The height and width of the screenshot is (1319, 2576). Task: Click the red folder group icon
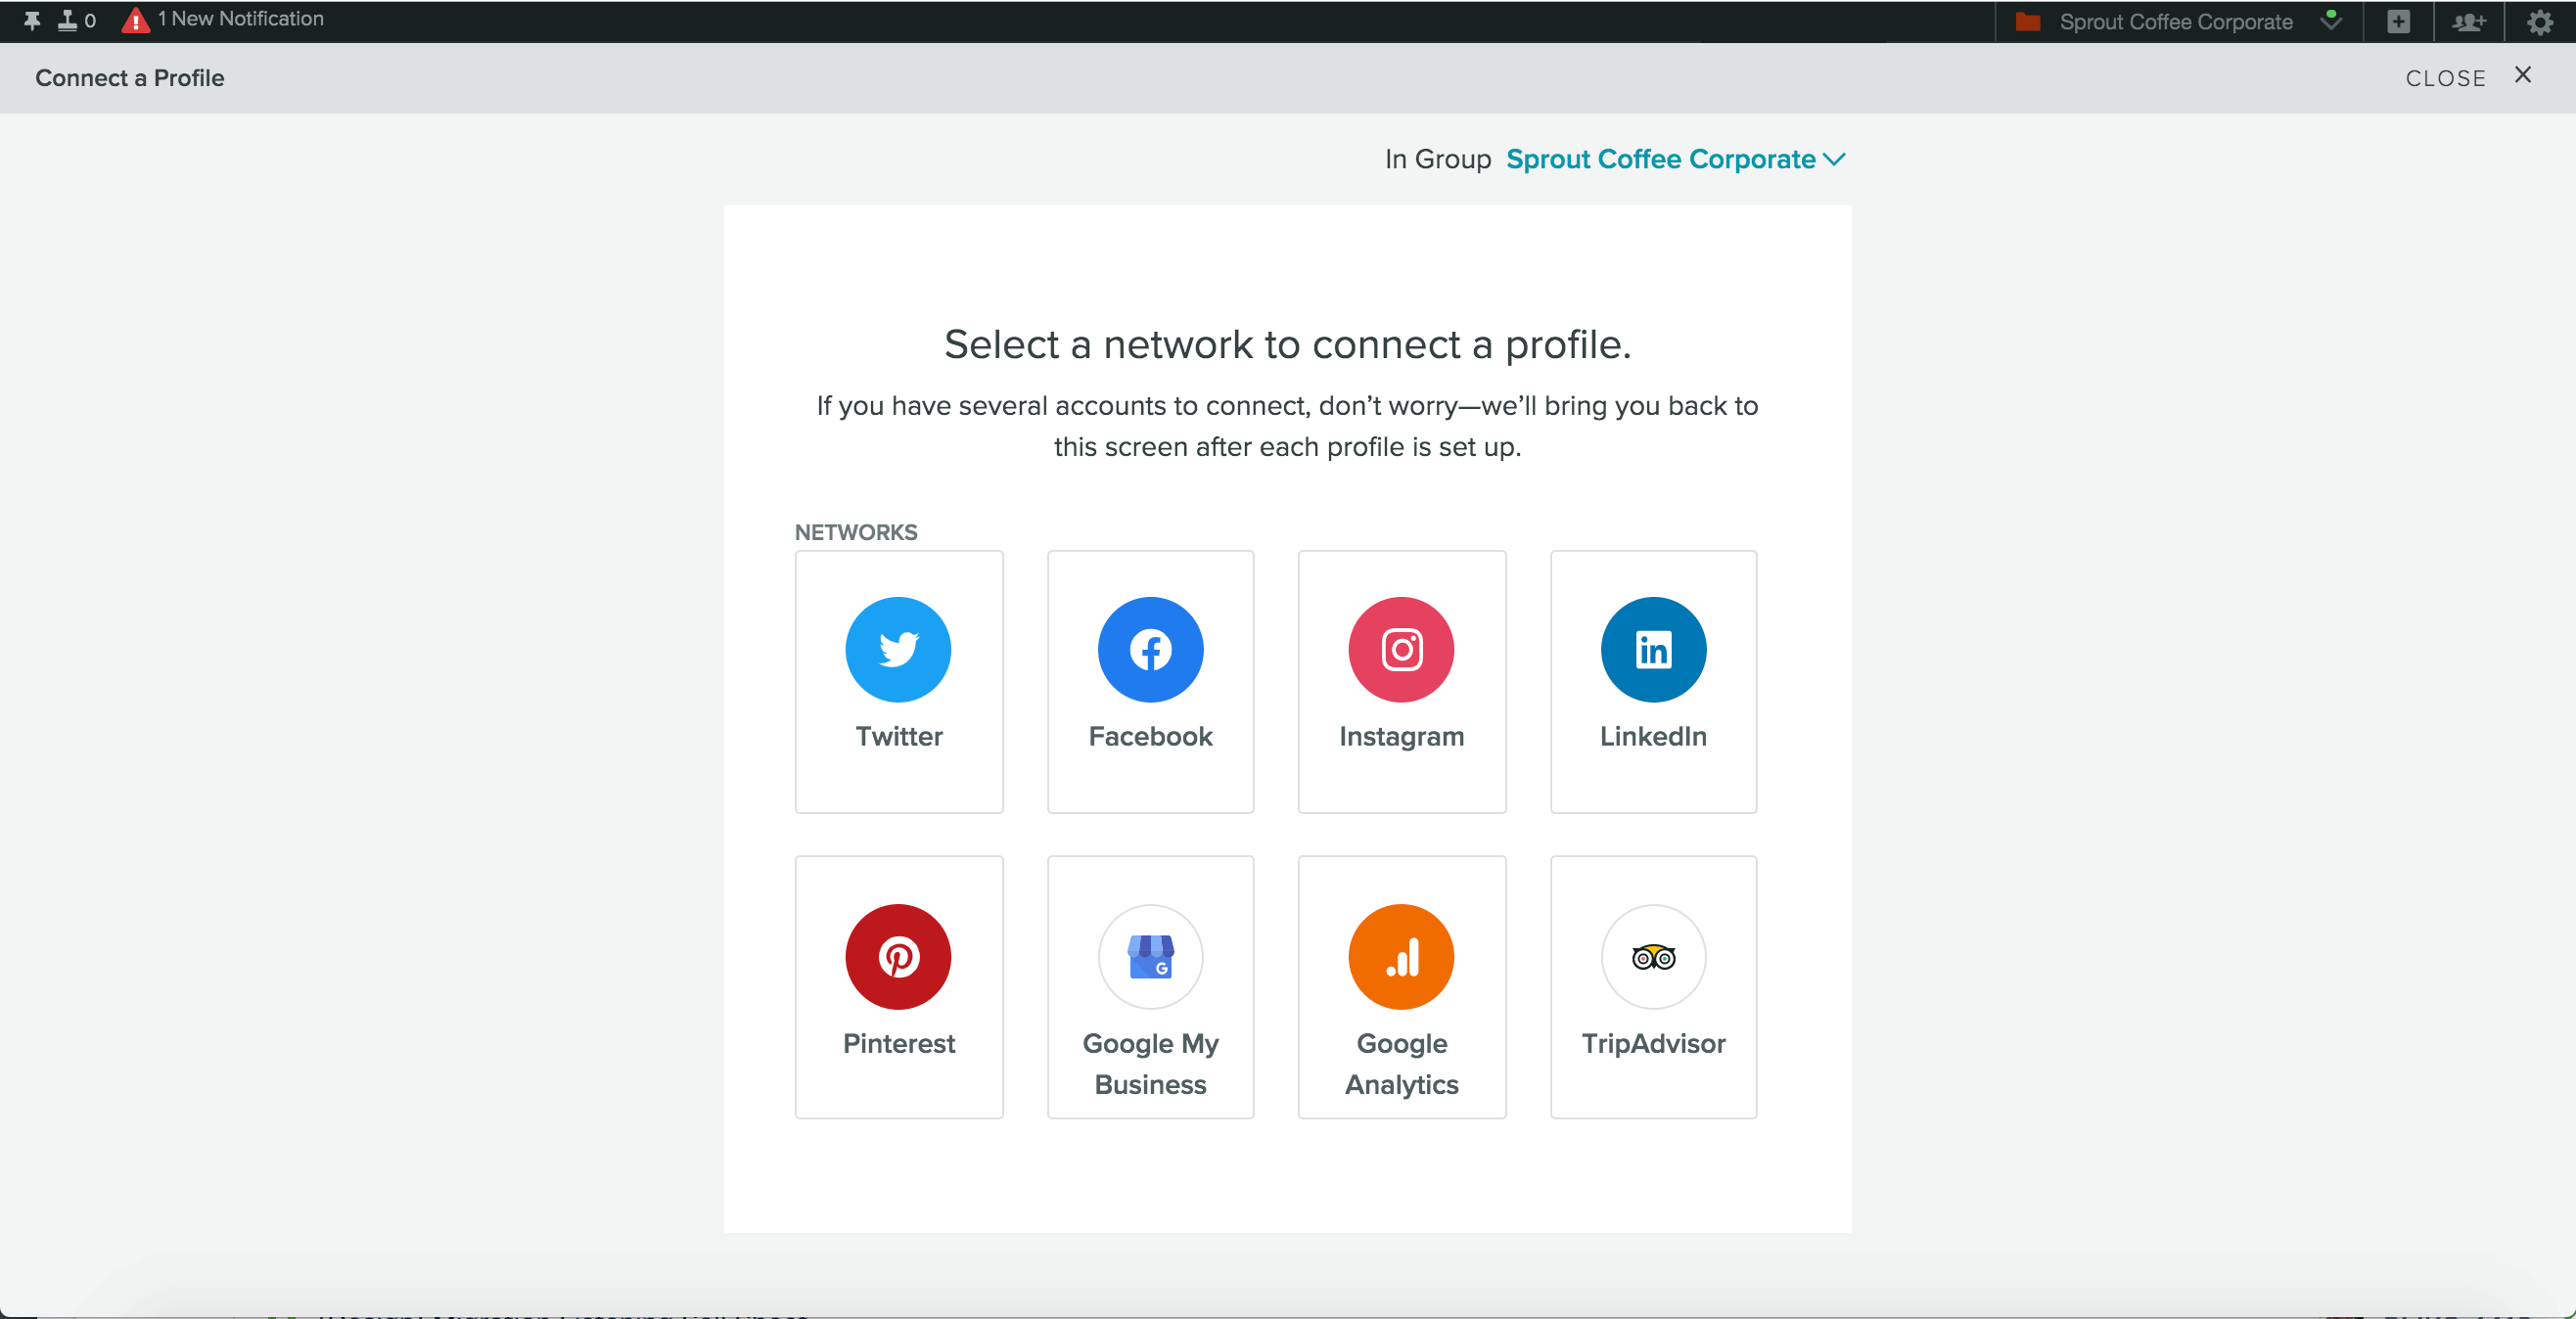2028,21
